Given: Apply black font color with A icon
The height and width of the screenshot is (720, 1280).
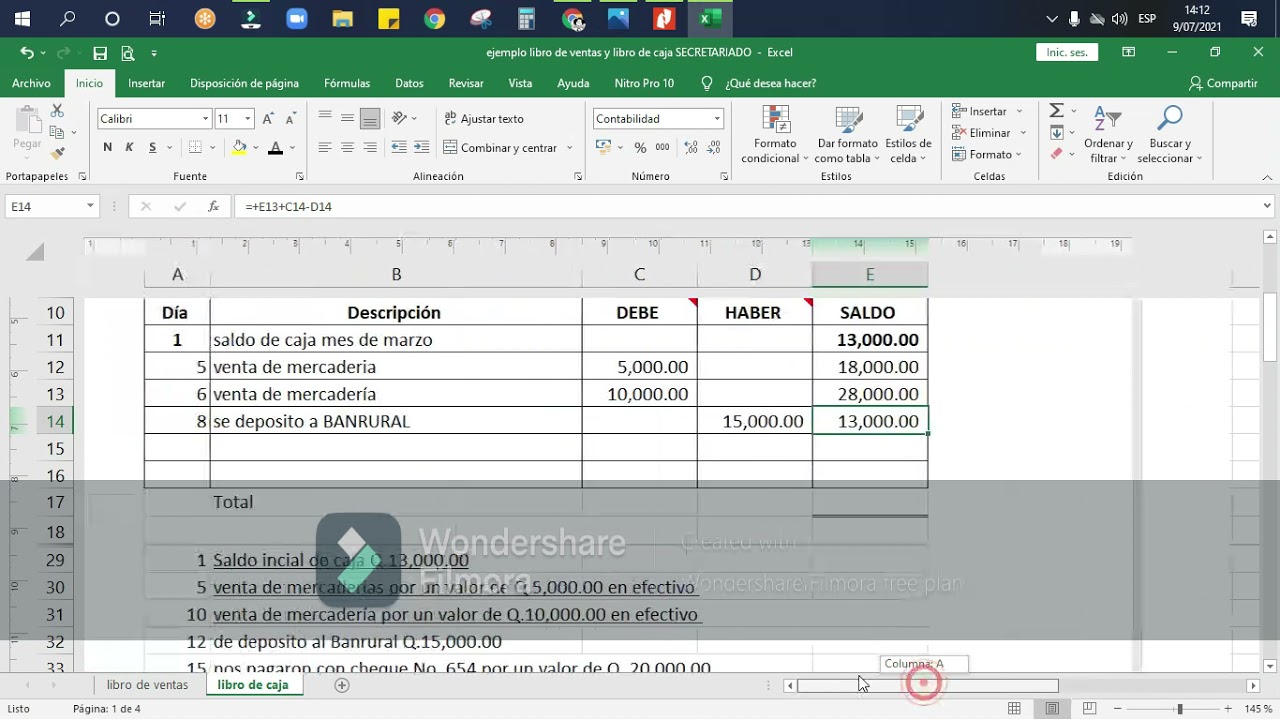Looking at the screenshot, I should [x=275, y=148].
